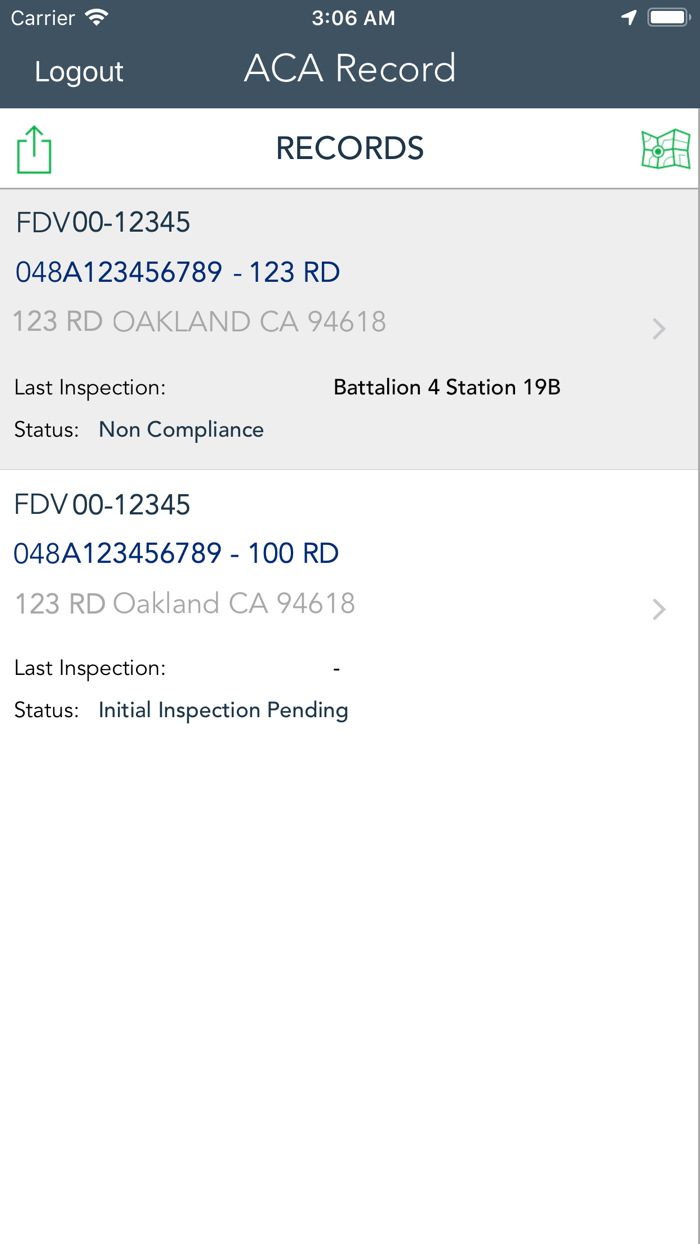Screen dimensions: 700x1244
Task: Tap the location arrow icon in the status bar
Action: click(628, 17)
